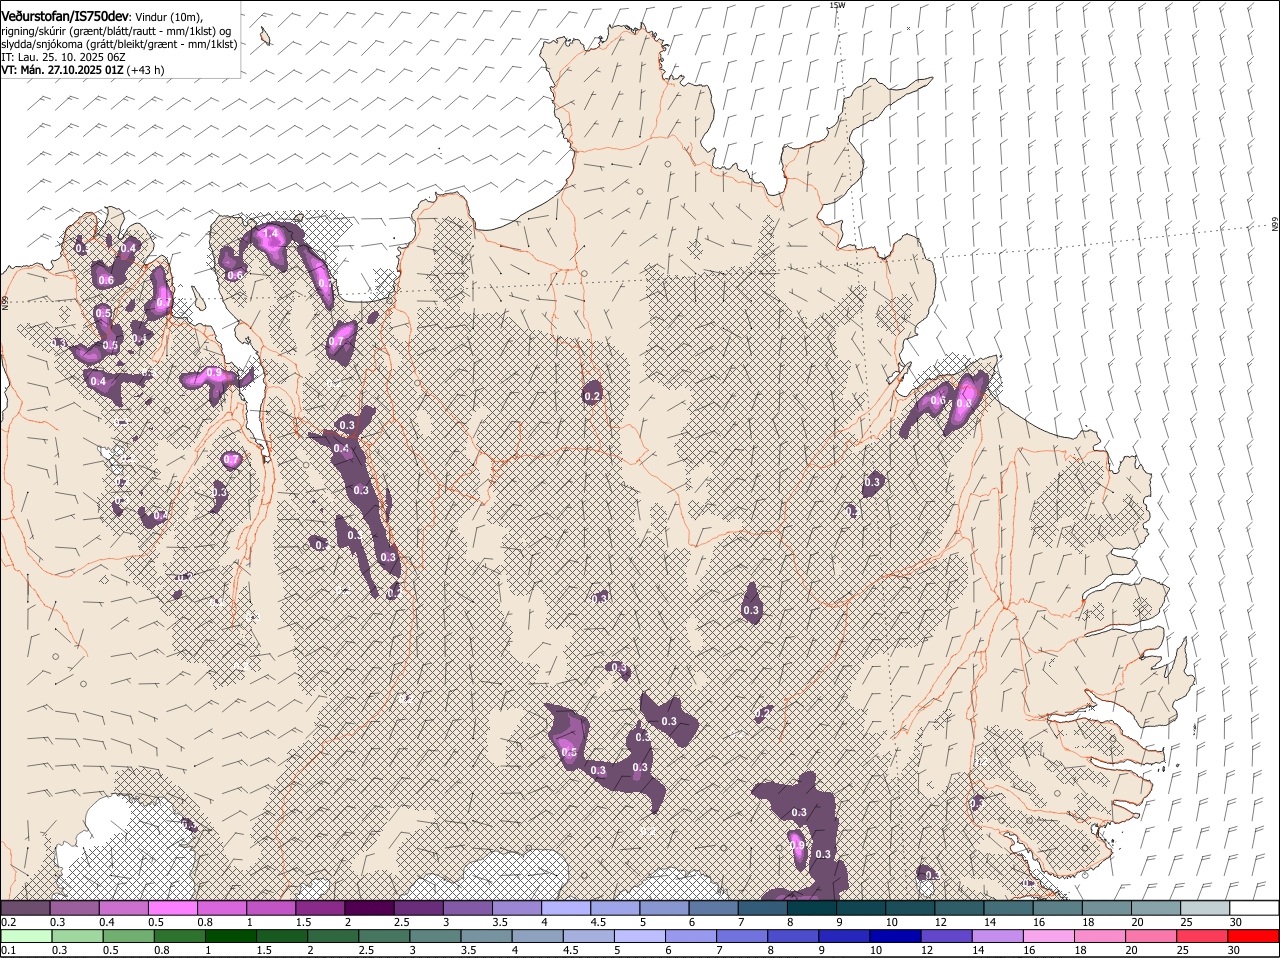1280x958 pixels.
Task: Select the lavender rain swatch labeled 14
Action: coord(997,936)
